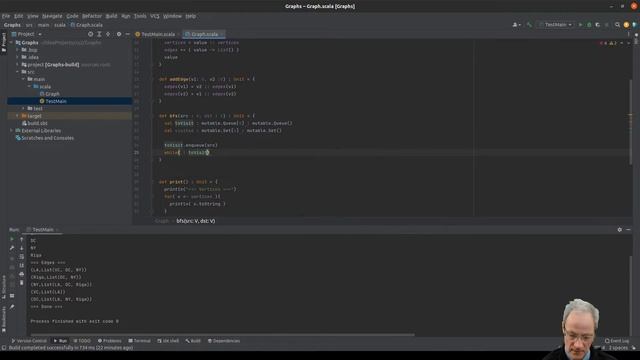Open the File menu
Image resolution: width=640 pixels, height=360 pixels.
tap(6, 16)
